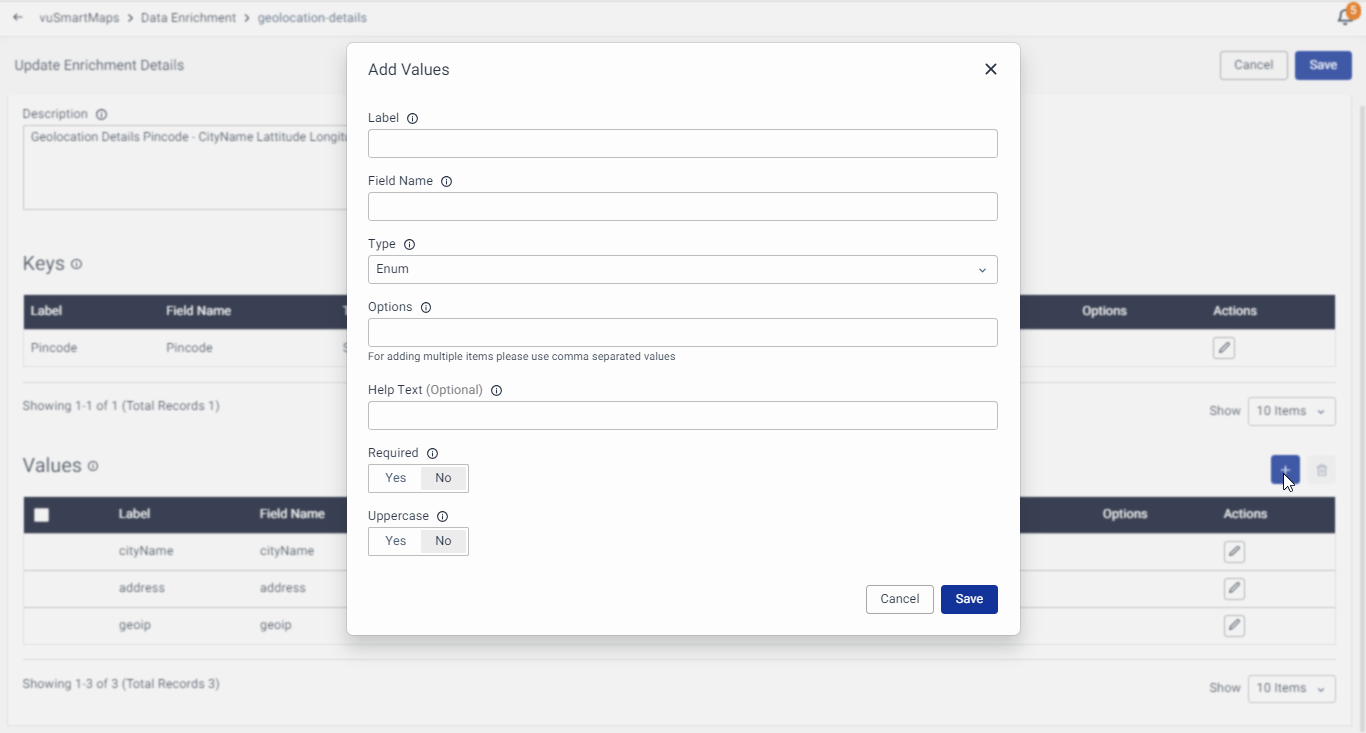Click the delete trash icon for Values
The image size is (1366, 733).
point(1322,470)
